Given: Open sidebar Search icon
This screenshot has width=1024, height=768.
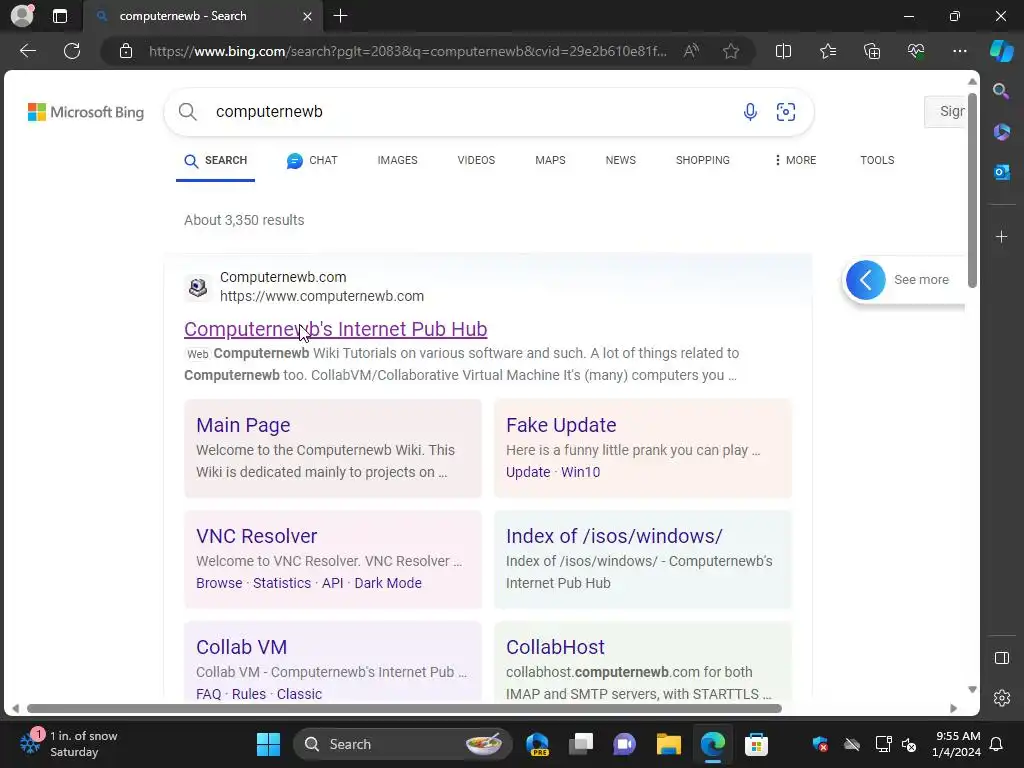Looking at the screenshot, I should (x=1001, y=91).
